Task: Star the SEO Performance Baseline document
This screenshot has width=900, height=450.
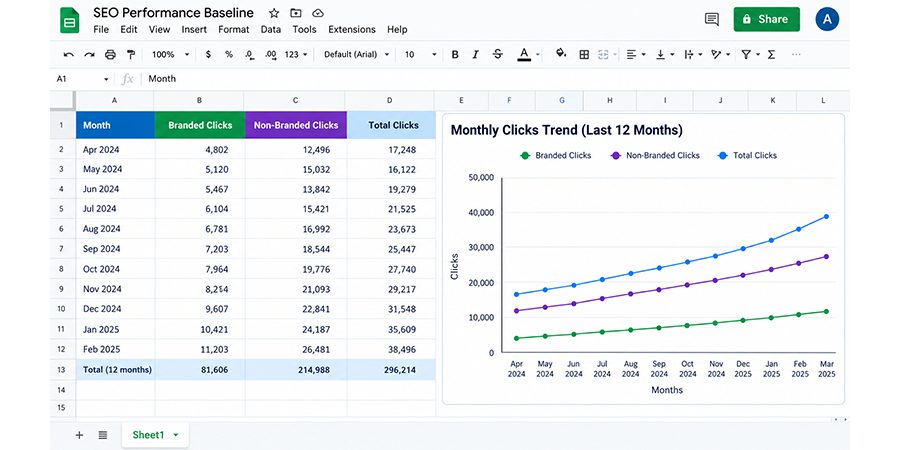Action: (274, 13)
